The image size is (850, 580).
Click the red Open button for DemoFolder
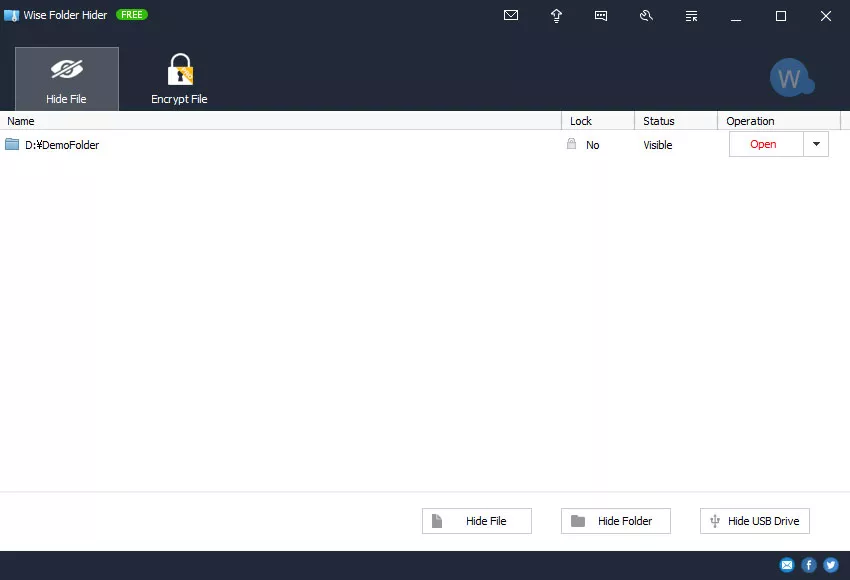point(766,144)
